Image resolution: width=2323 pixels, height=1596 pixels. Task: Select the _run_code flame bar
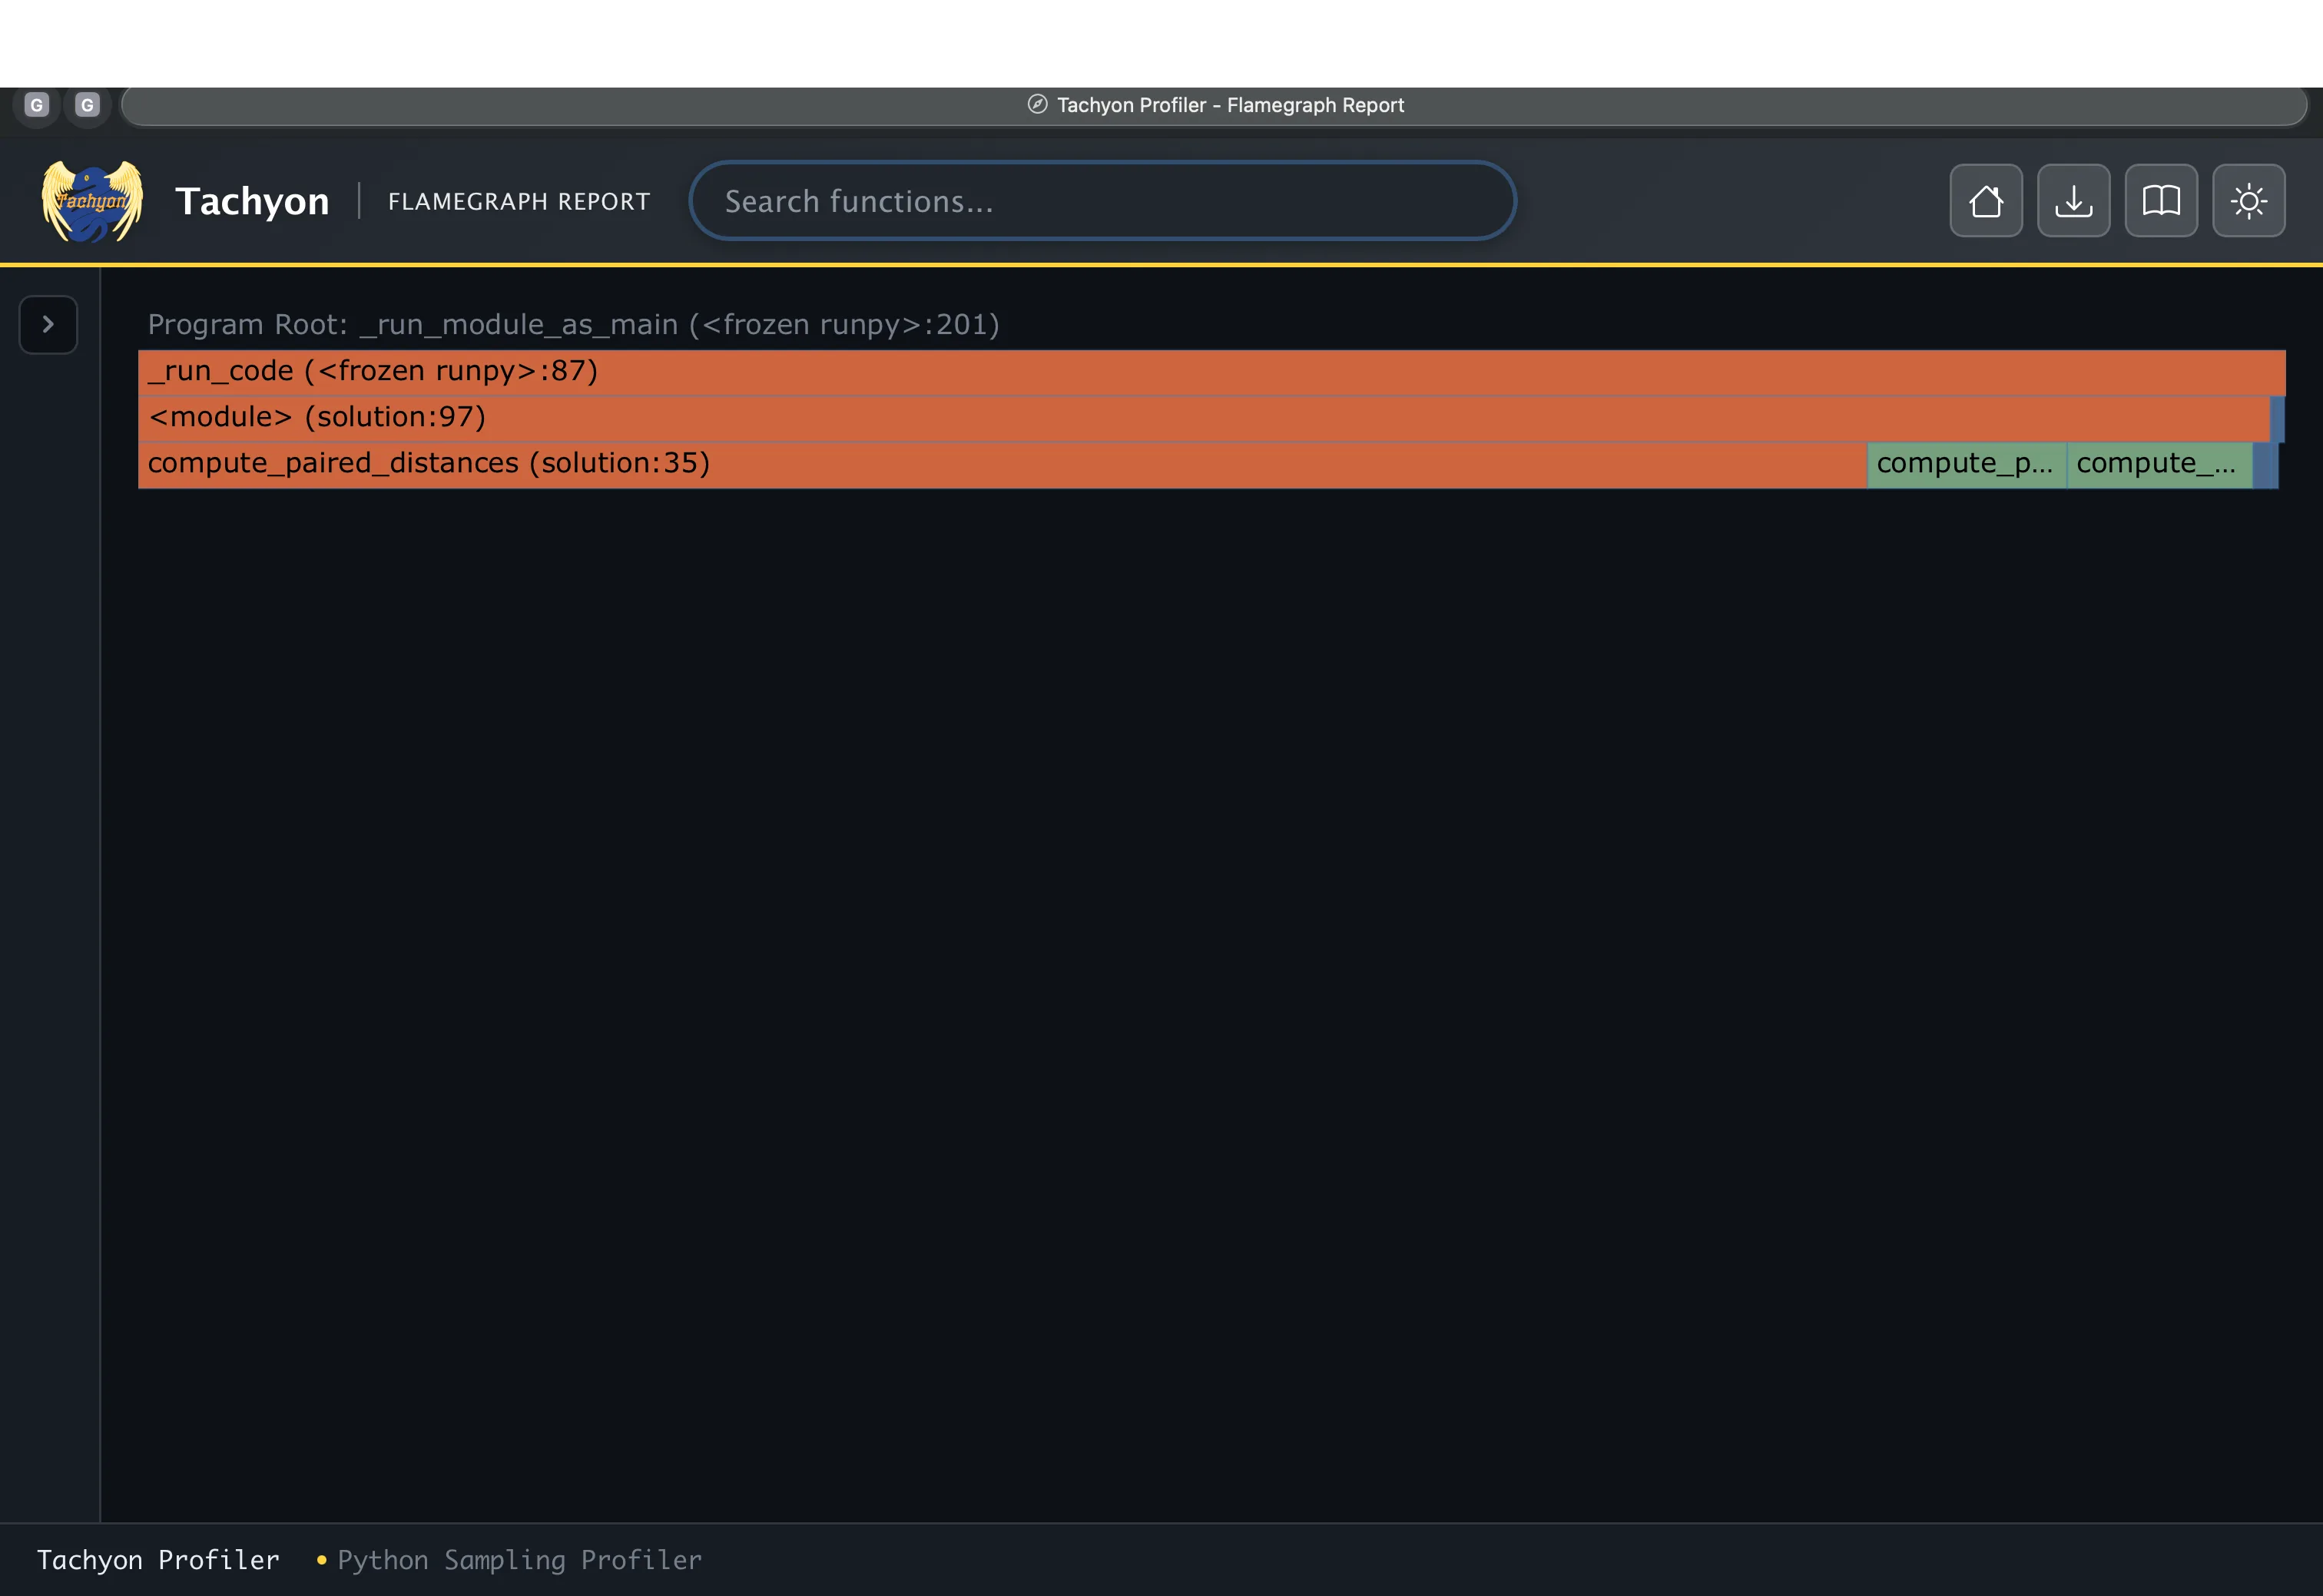point(1211,372)
